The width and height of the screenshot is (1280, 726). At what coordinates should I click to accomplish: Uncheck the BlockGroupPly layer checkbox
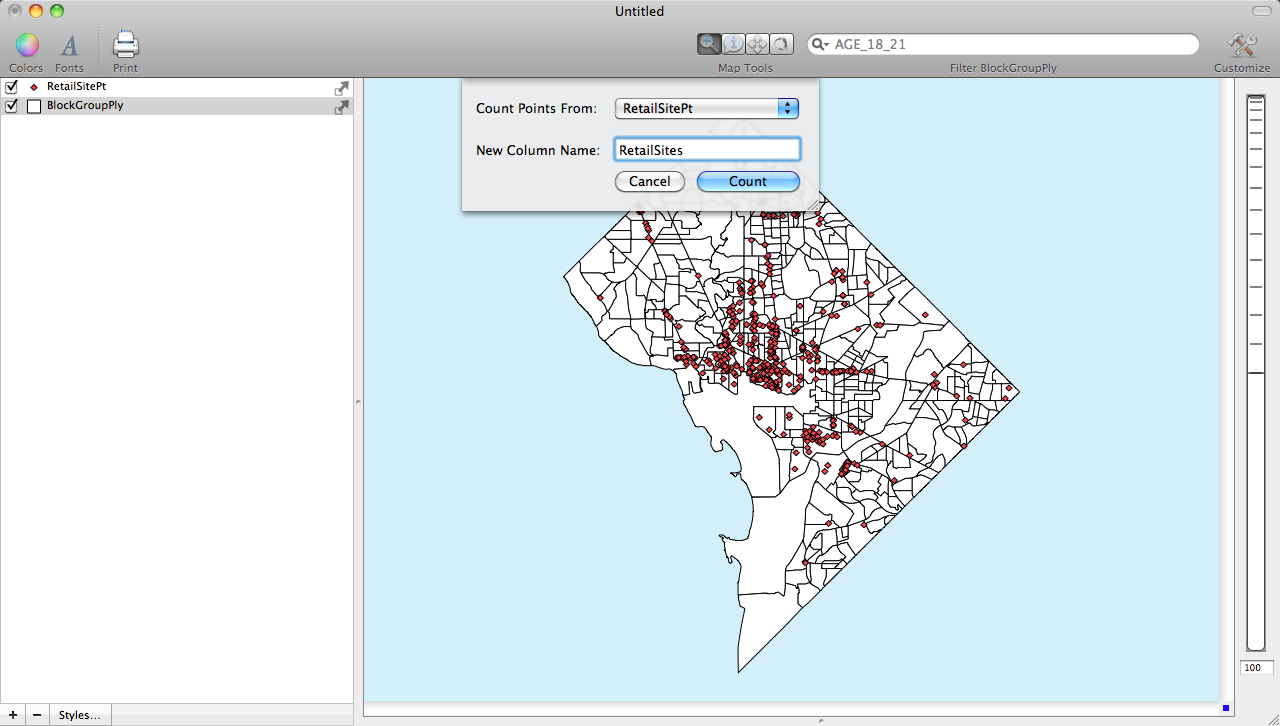click(x=12, y=106)
